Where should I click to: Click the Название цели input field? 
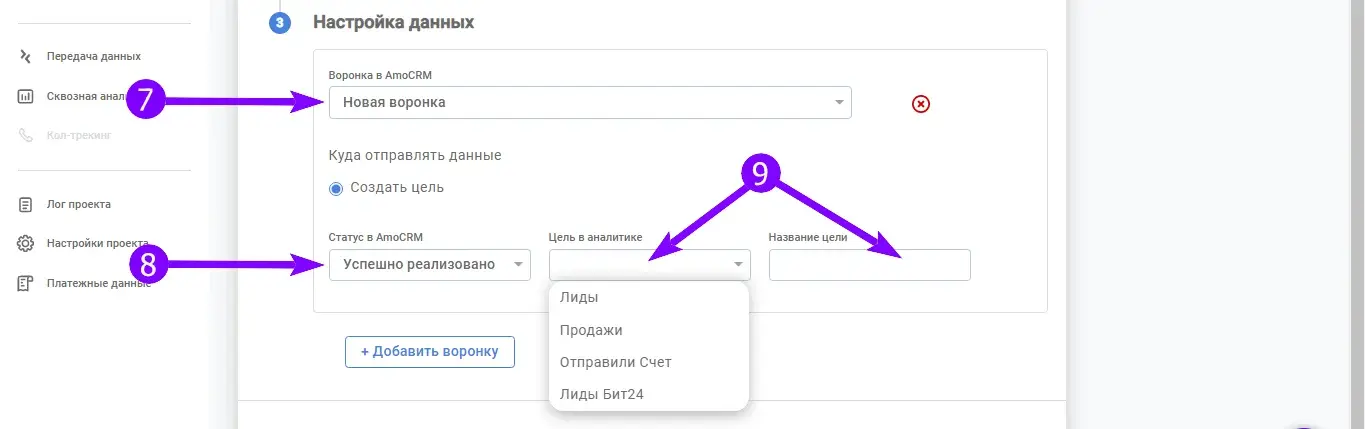point(870,265)
